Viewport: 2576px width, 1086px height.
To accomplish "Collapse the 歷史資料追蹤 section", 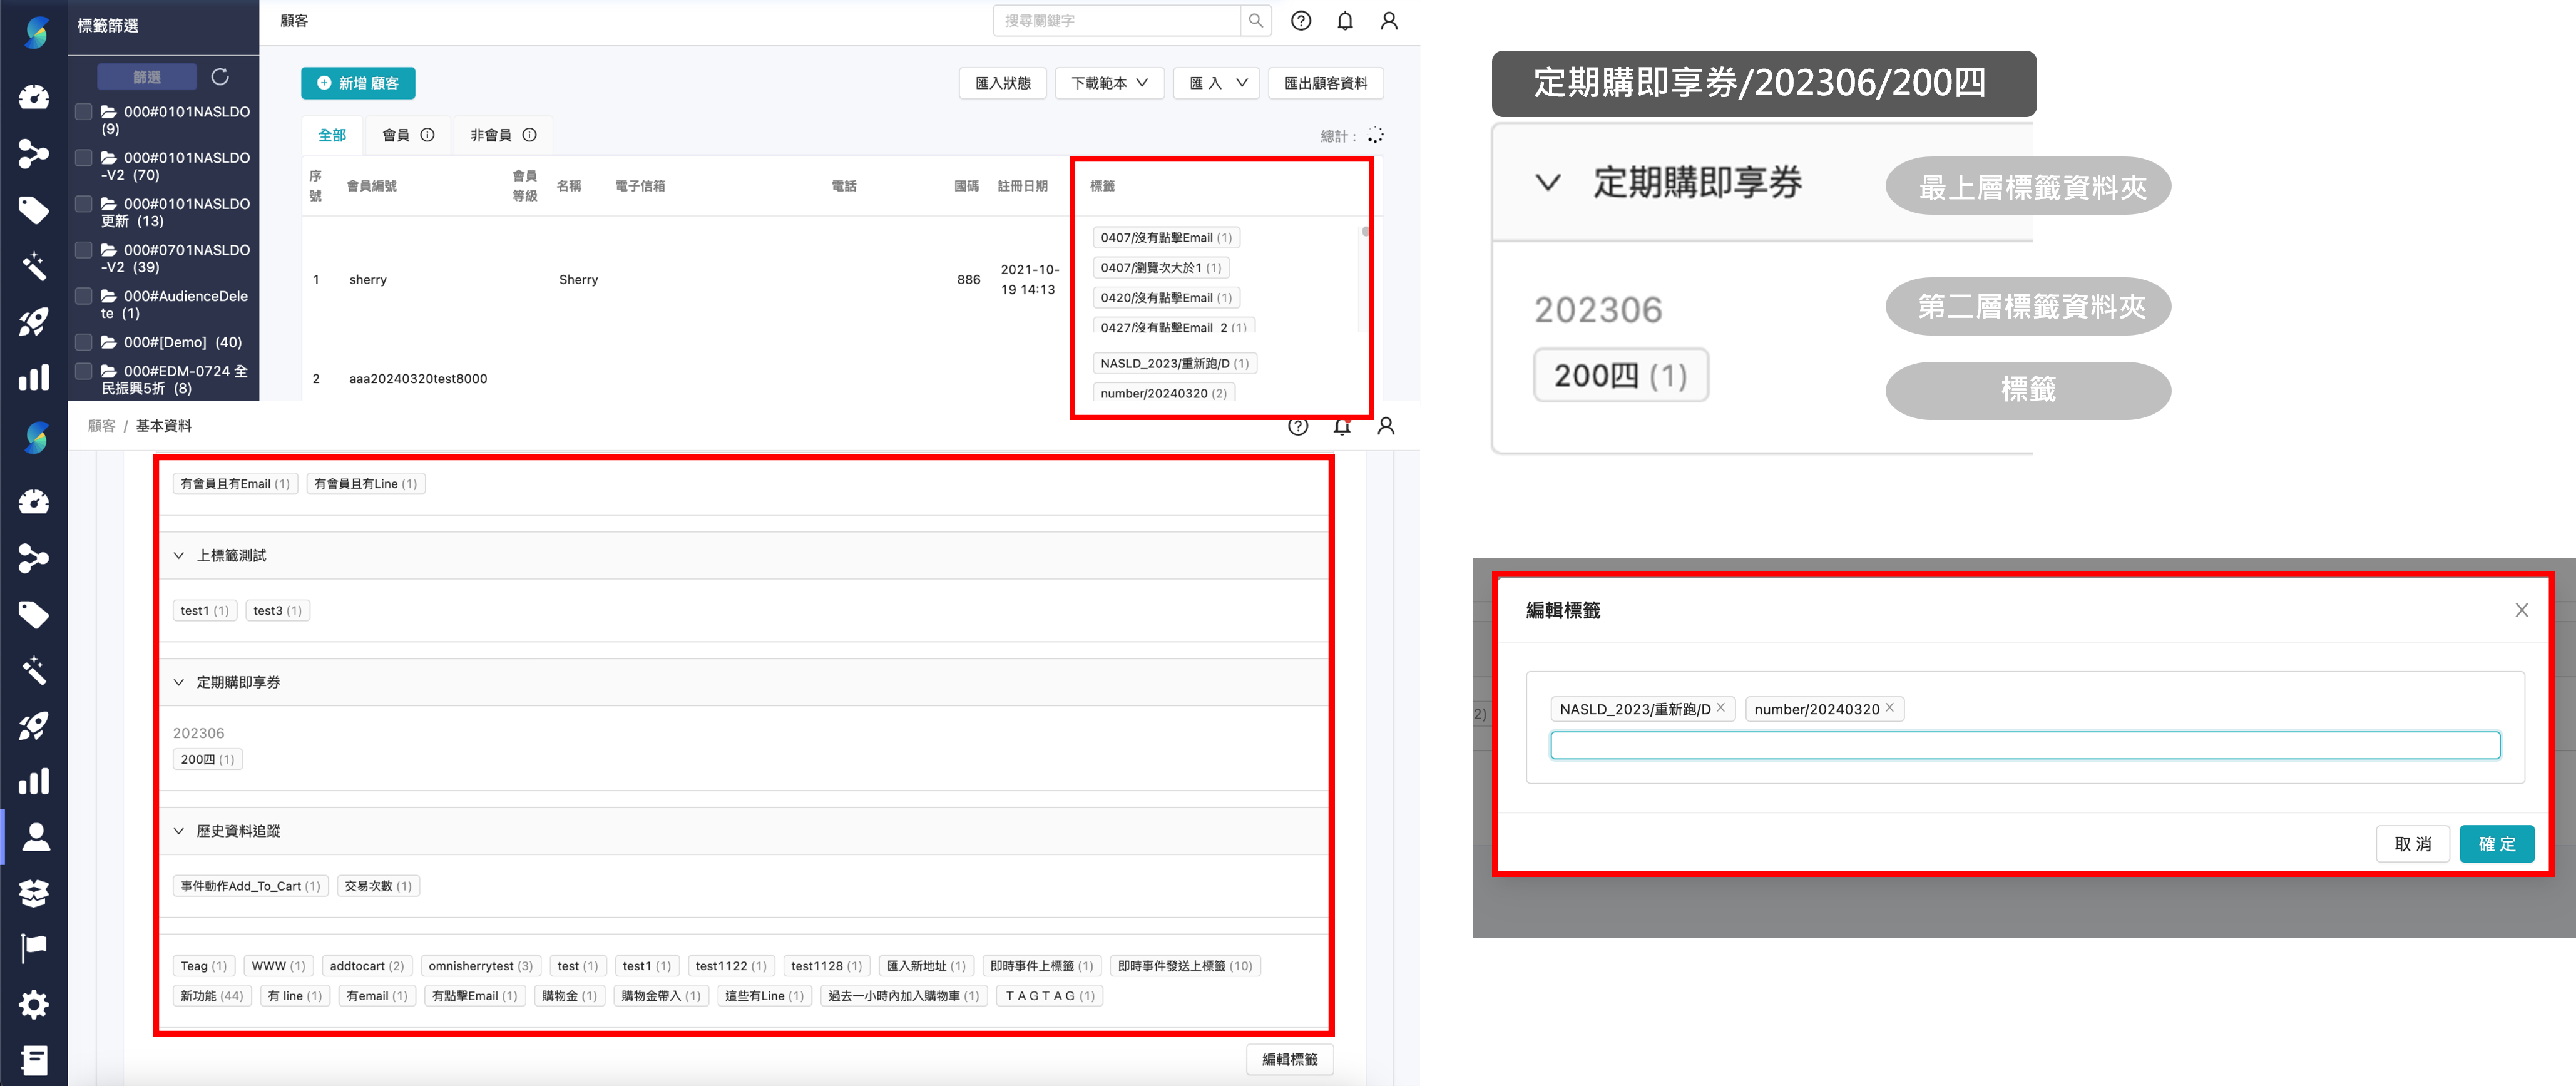I will pos(178,830).
